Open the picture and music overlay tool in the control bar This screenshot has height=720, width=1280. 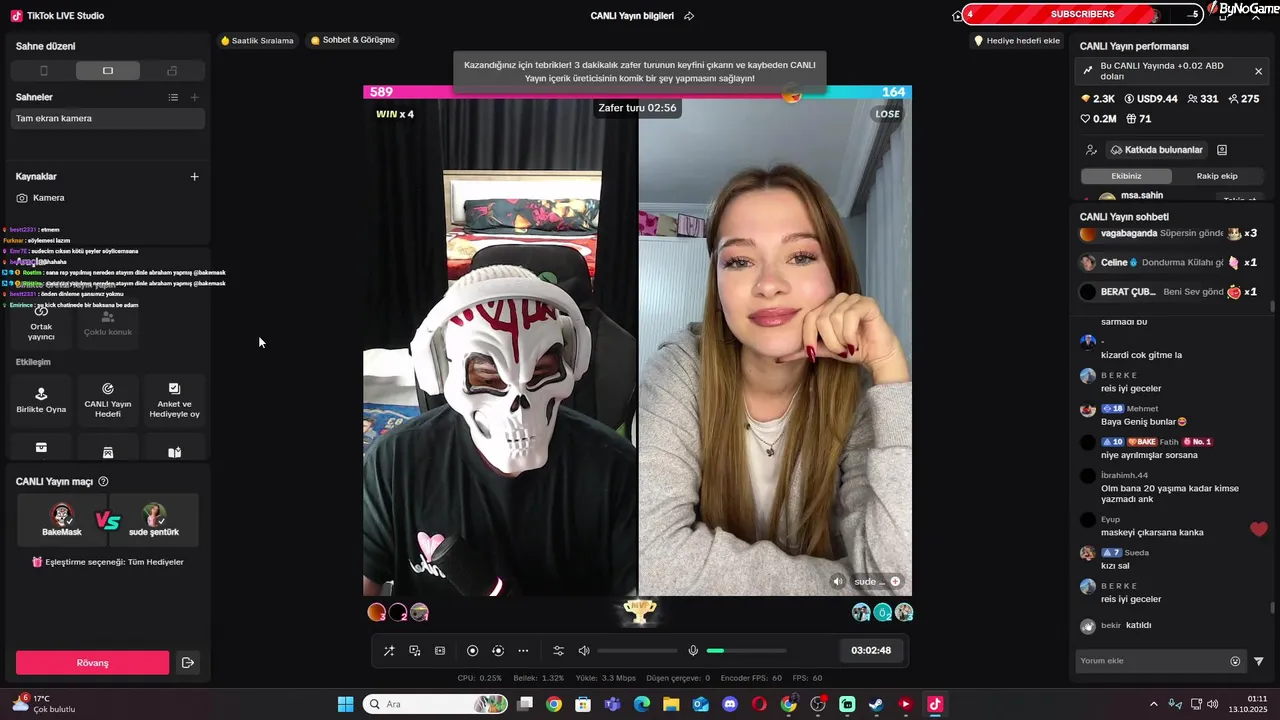(415, 651)
